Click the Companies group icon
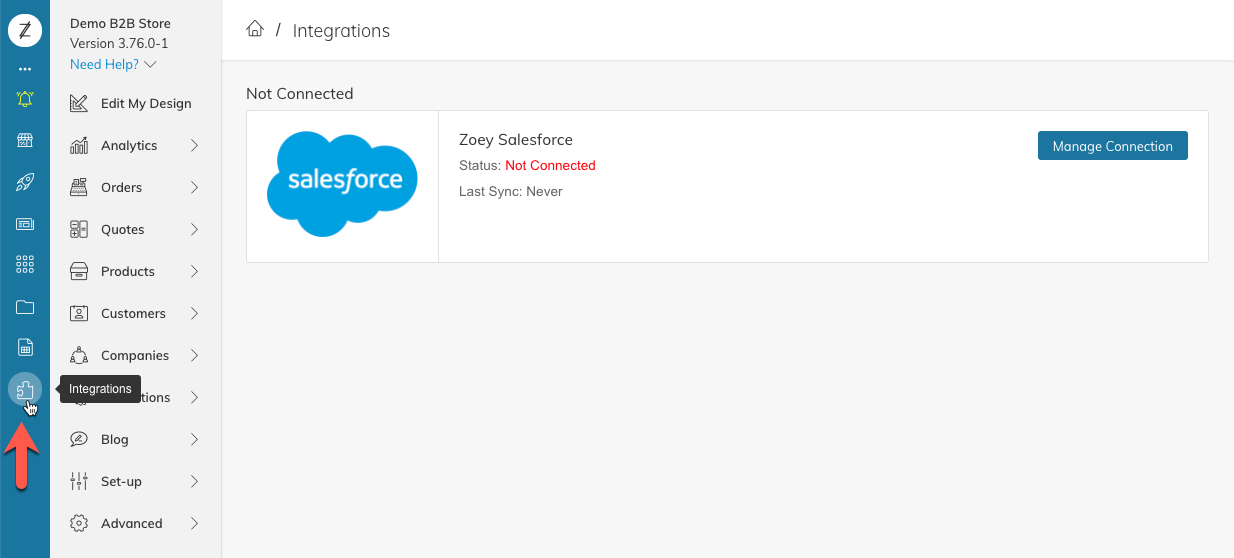The image size is (1234, 558). 79,355
